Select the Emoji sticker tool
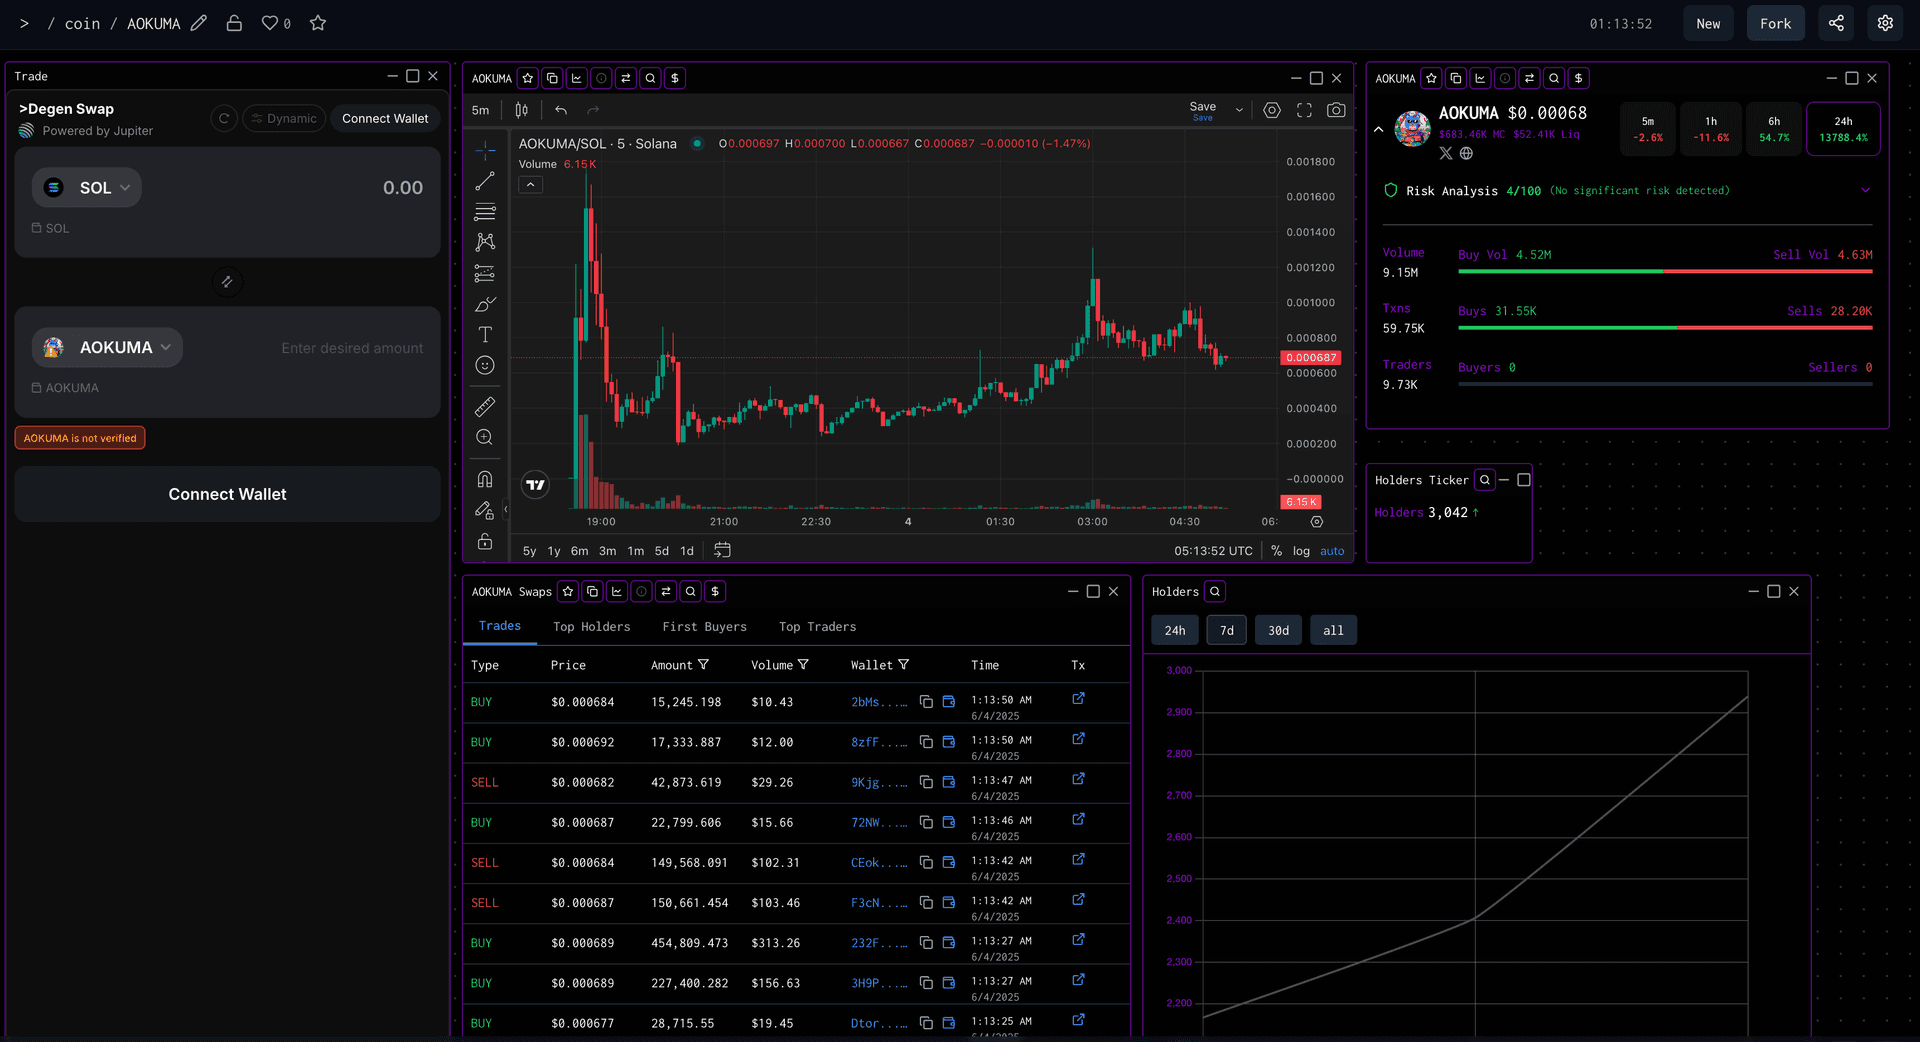 click(x=485, y=365)
